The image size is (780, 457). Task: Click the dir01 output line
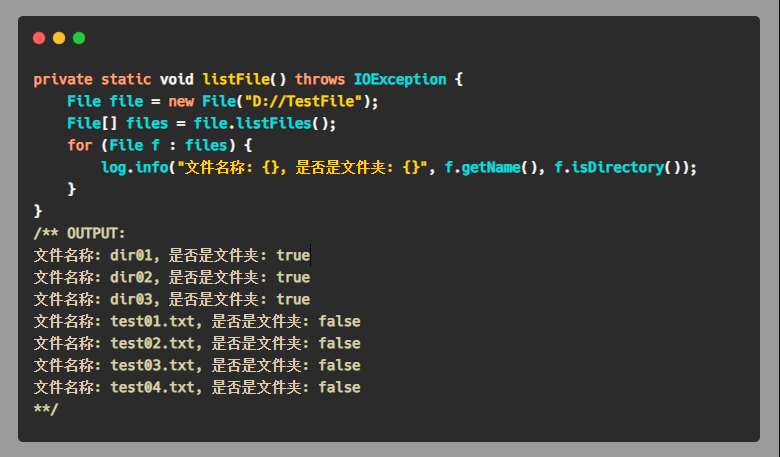[172, 255]
